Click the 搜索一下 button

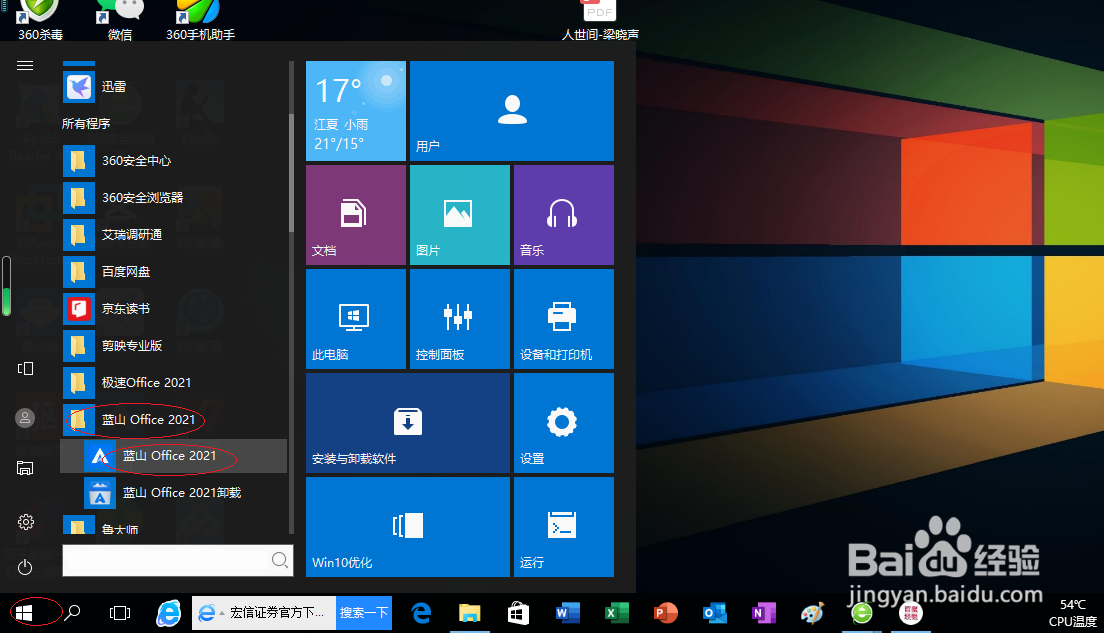364,613
